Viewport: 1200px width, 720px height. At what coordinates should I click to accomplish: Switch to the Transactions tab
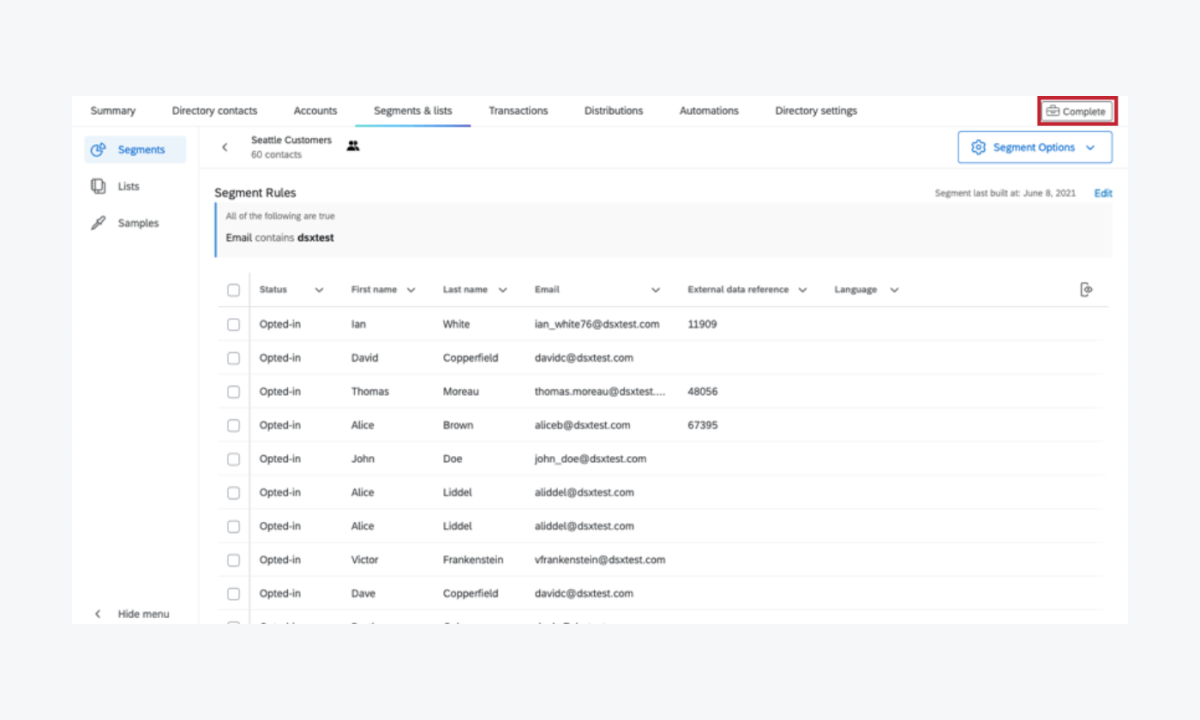[518, 110]
